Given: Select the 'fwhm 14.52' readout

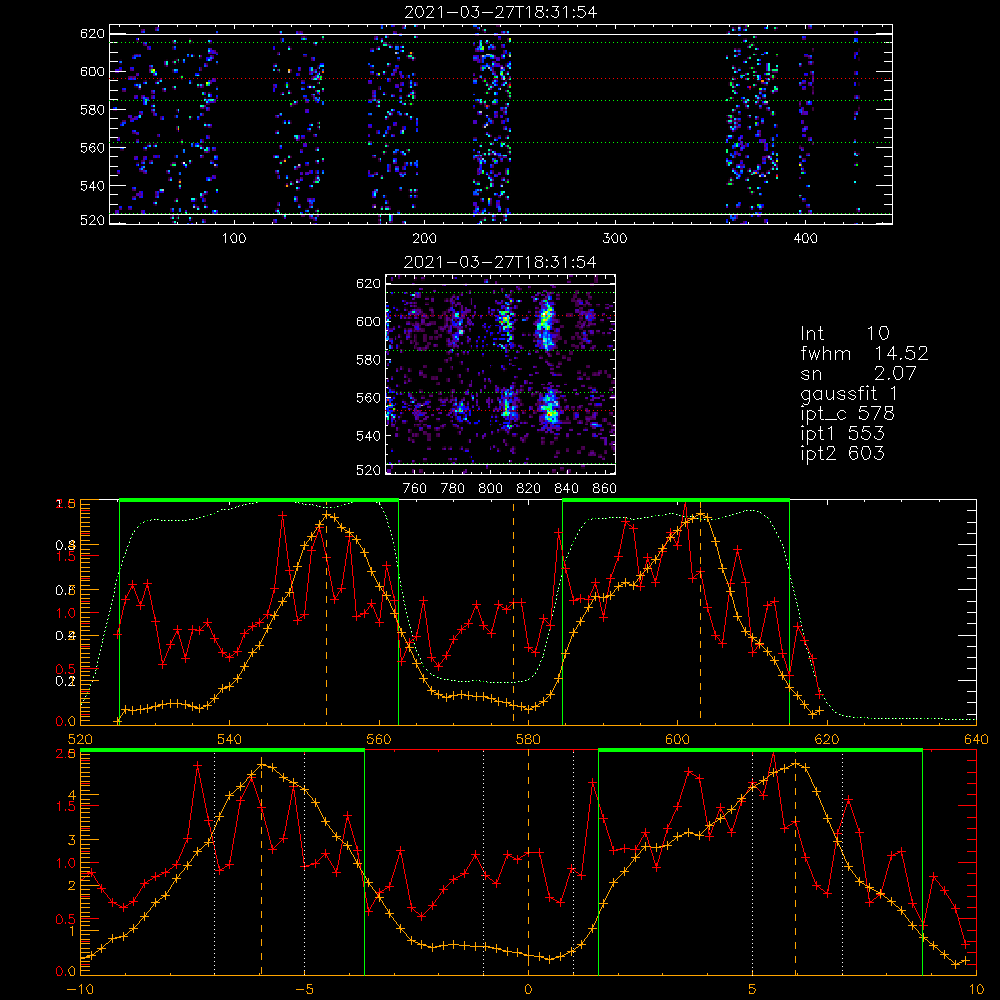Looking at the screenshot, I should pyautogui.click(x=864, y=353).
